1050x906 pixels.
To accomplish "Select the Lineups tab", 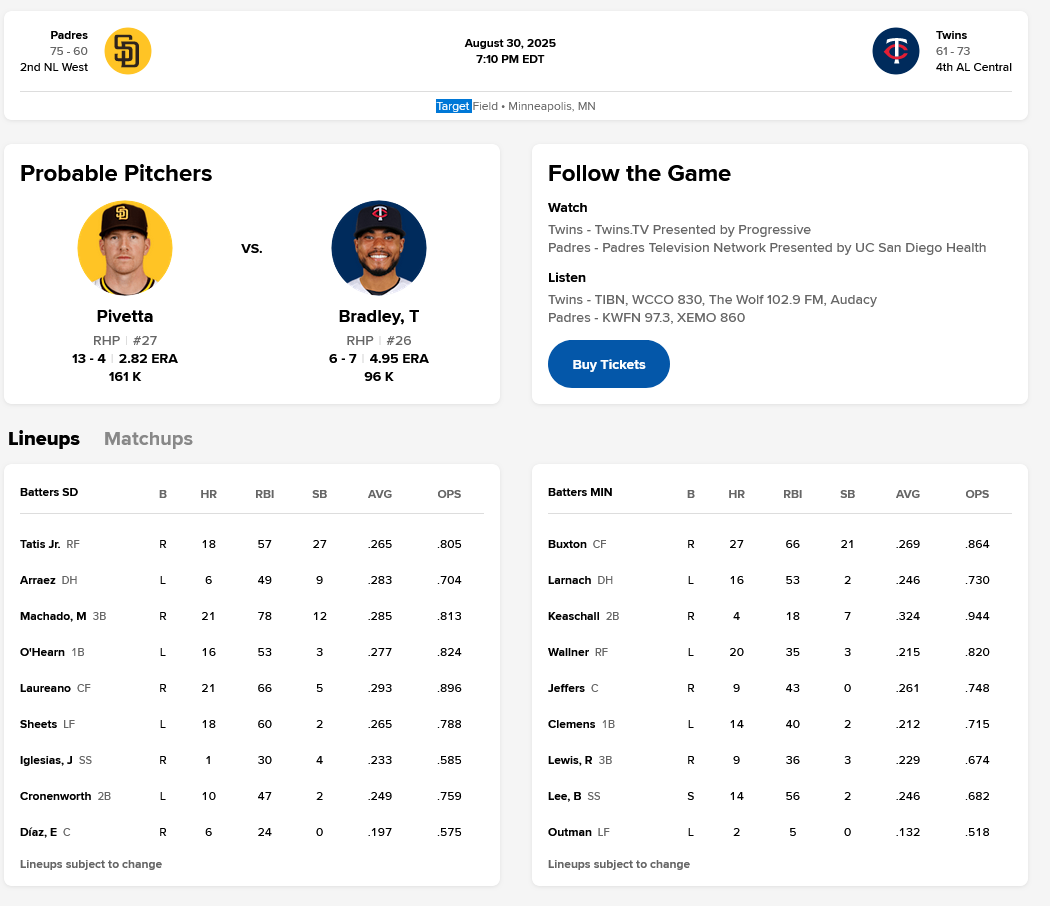I will 44,439.
